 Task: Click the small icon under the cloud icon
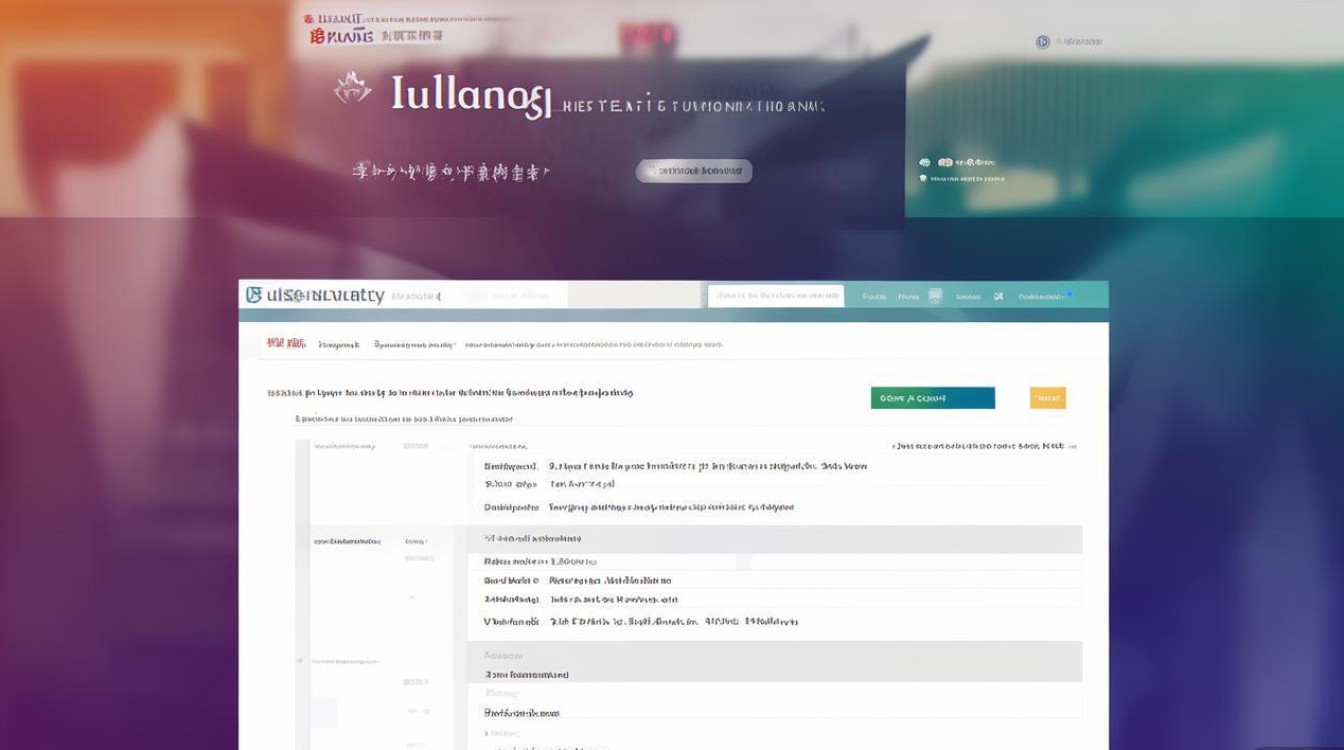click(923, 178)
